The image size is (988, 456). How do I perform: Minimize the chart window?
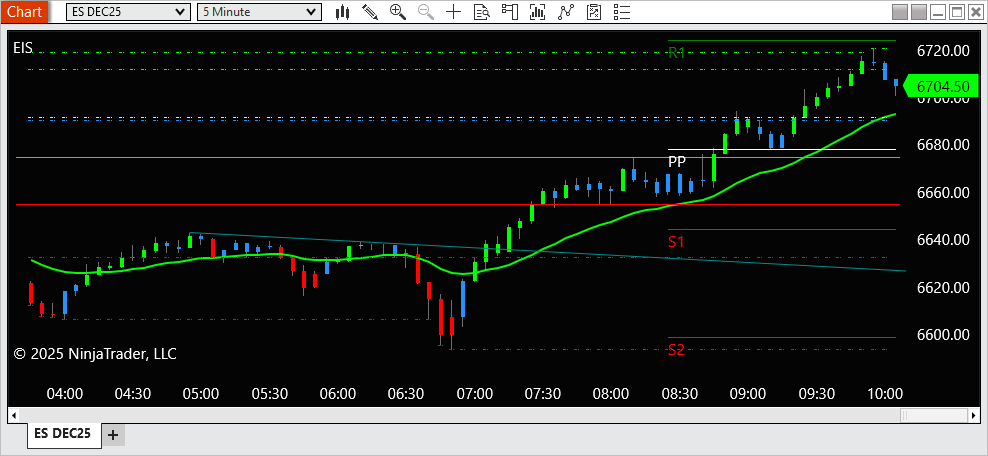point(938,11)
